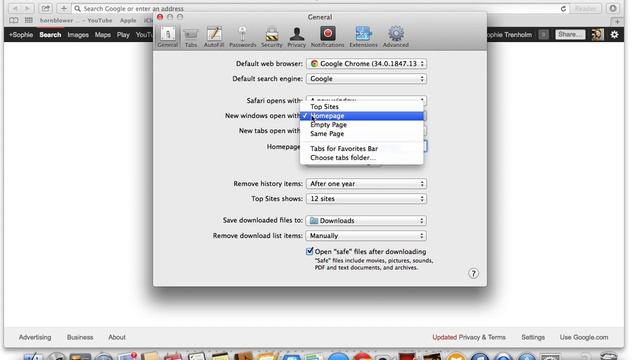This screenshot has height=360, width=640.
Task: Choose Tabs for Favorites Bar option
Action: [362, 149]
